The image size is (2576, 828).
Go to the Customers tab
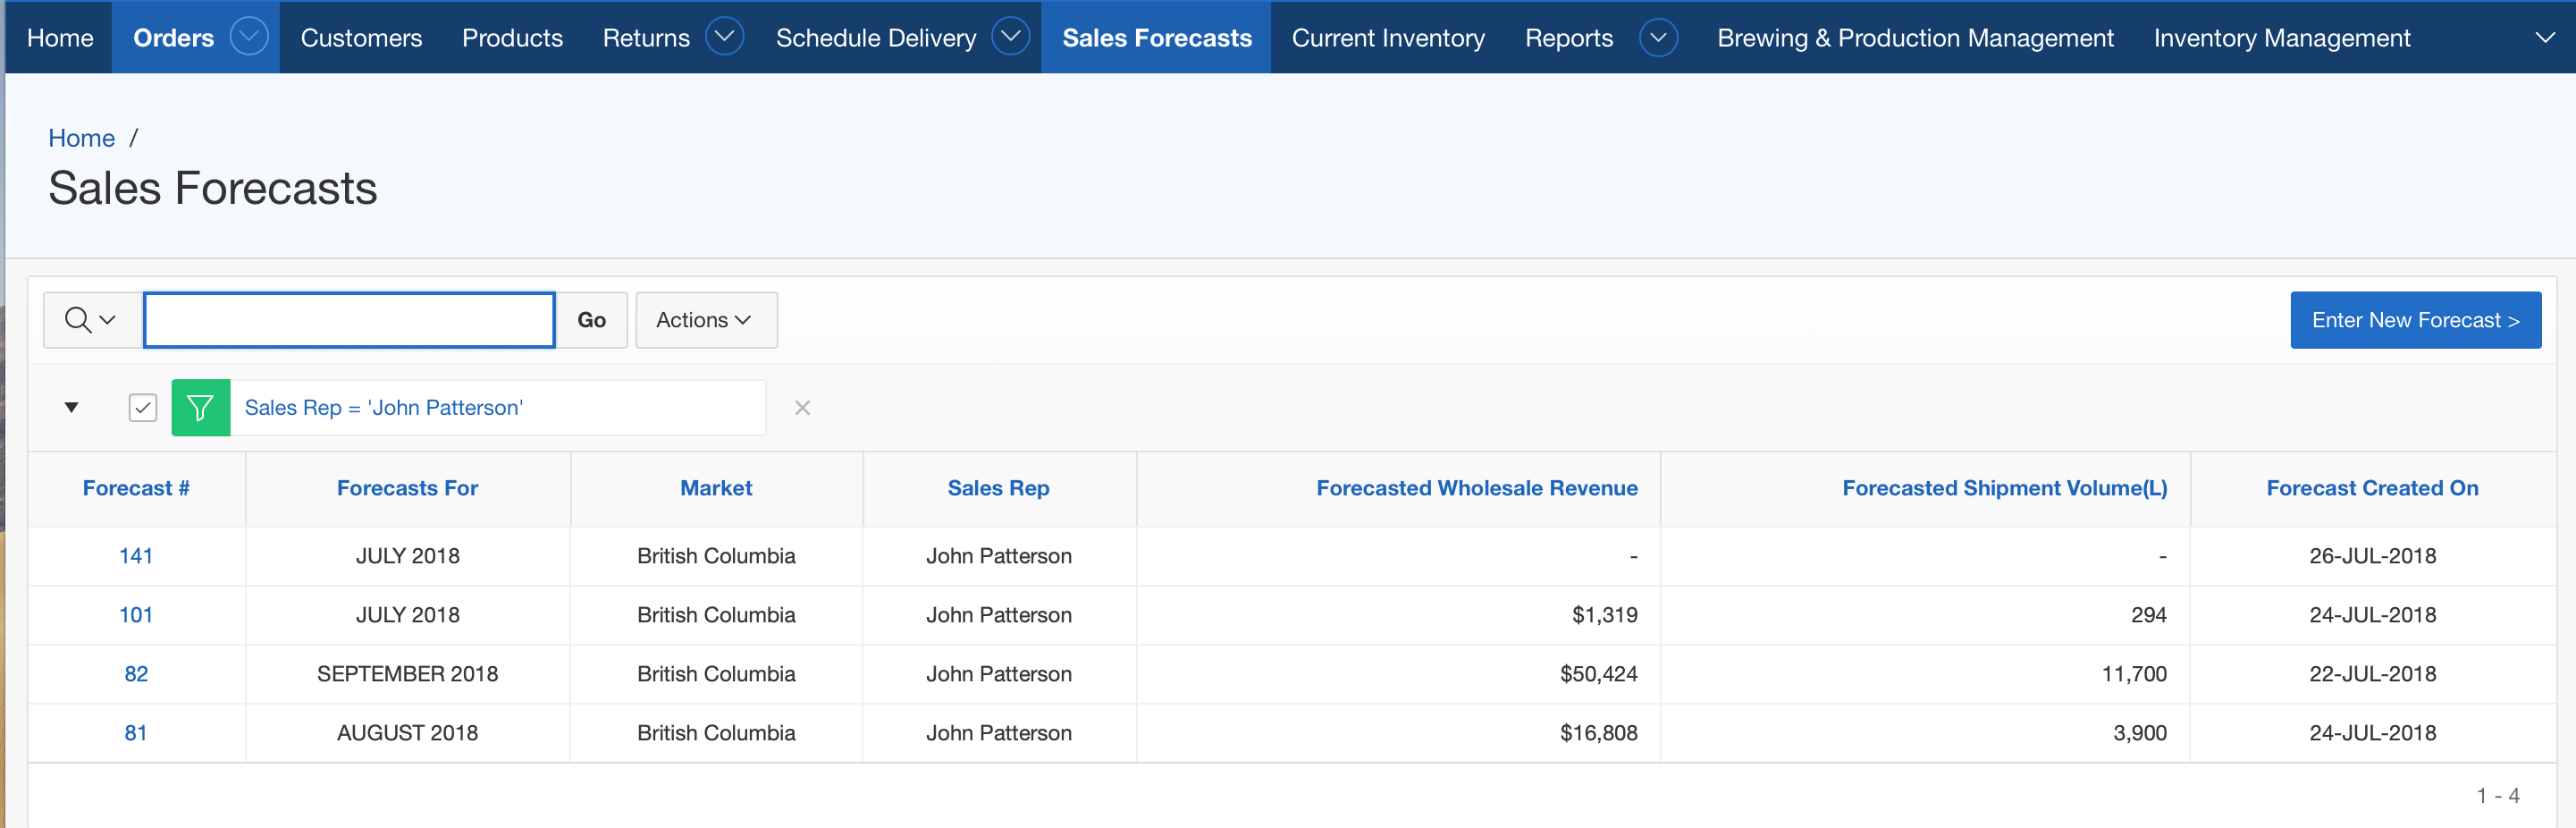[361, 38]
